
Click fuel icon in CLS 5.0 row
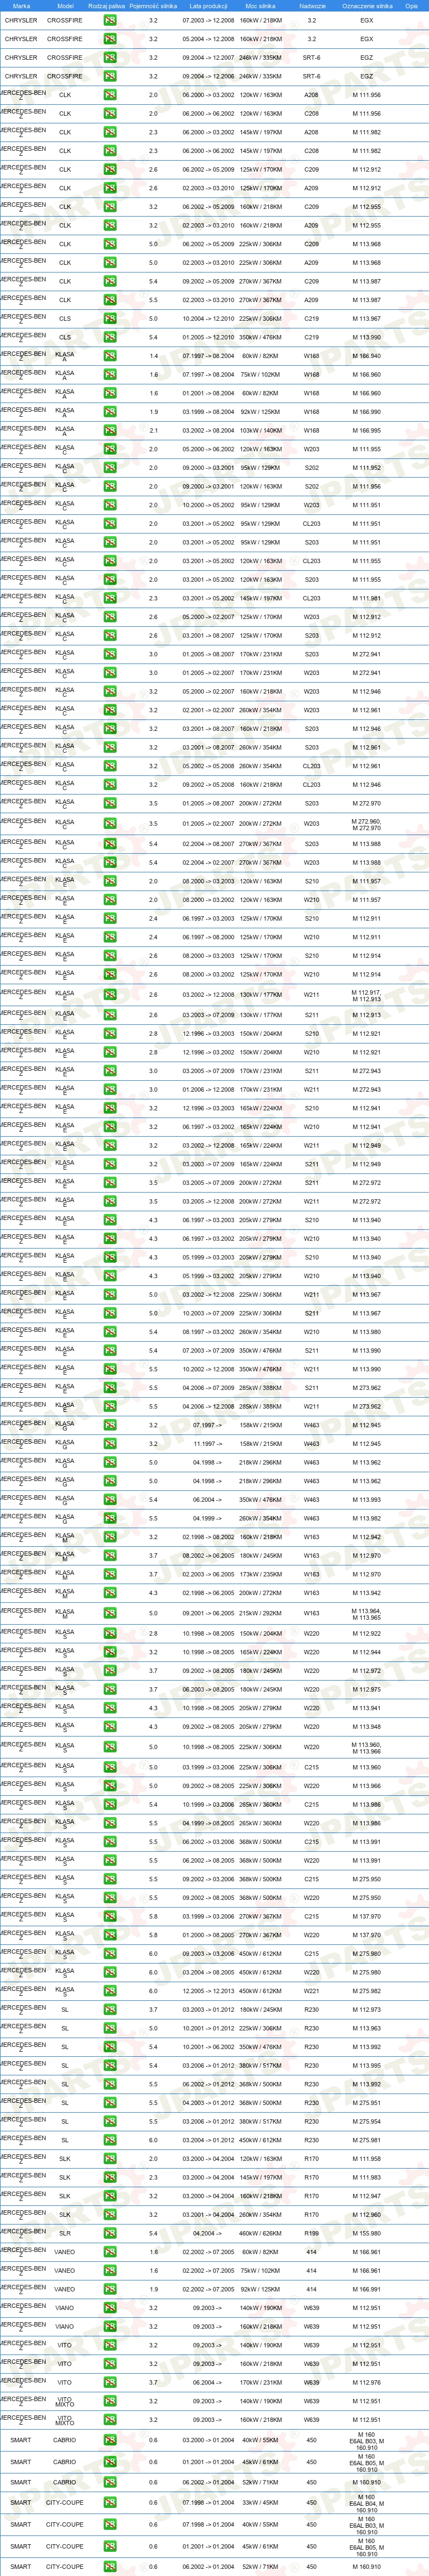[x=110, y=319]
